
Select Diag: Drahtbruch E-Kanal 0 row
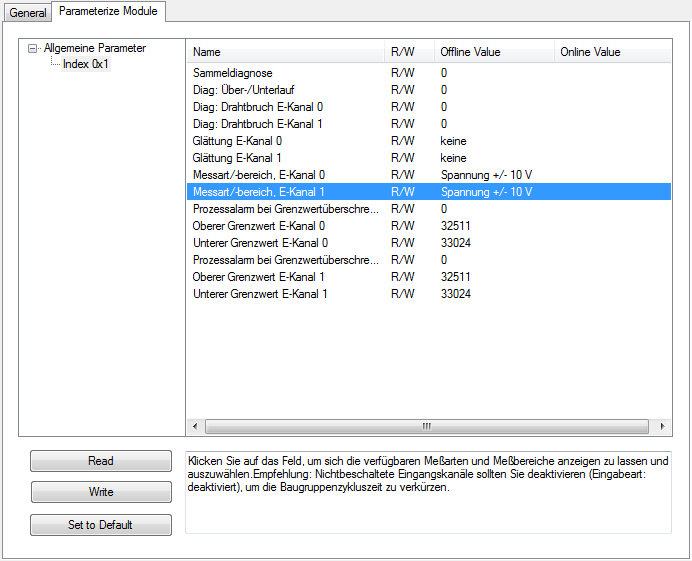click(x=429, y=107)
